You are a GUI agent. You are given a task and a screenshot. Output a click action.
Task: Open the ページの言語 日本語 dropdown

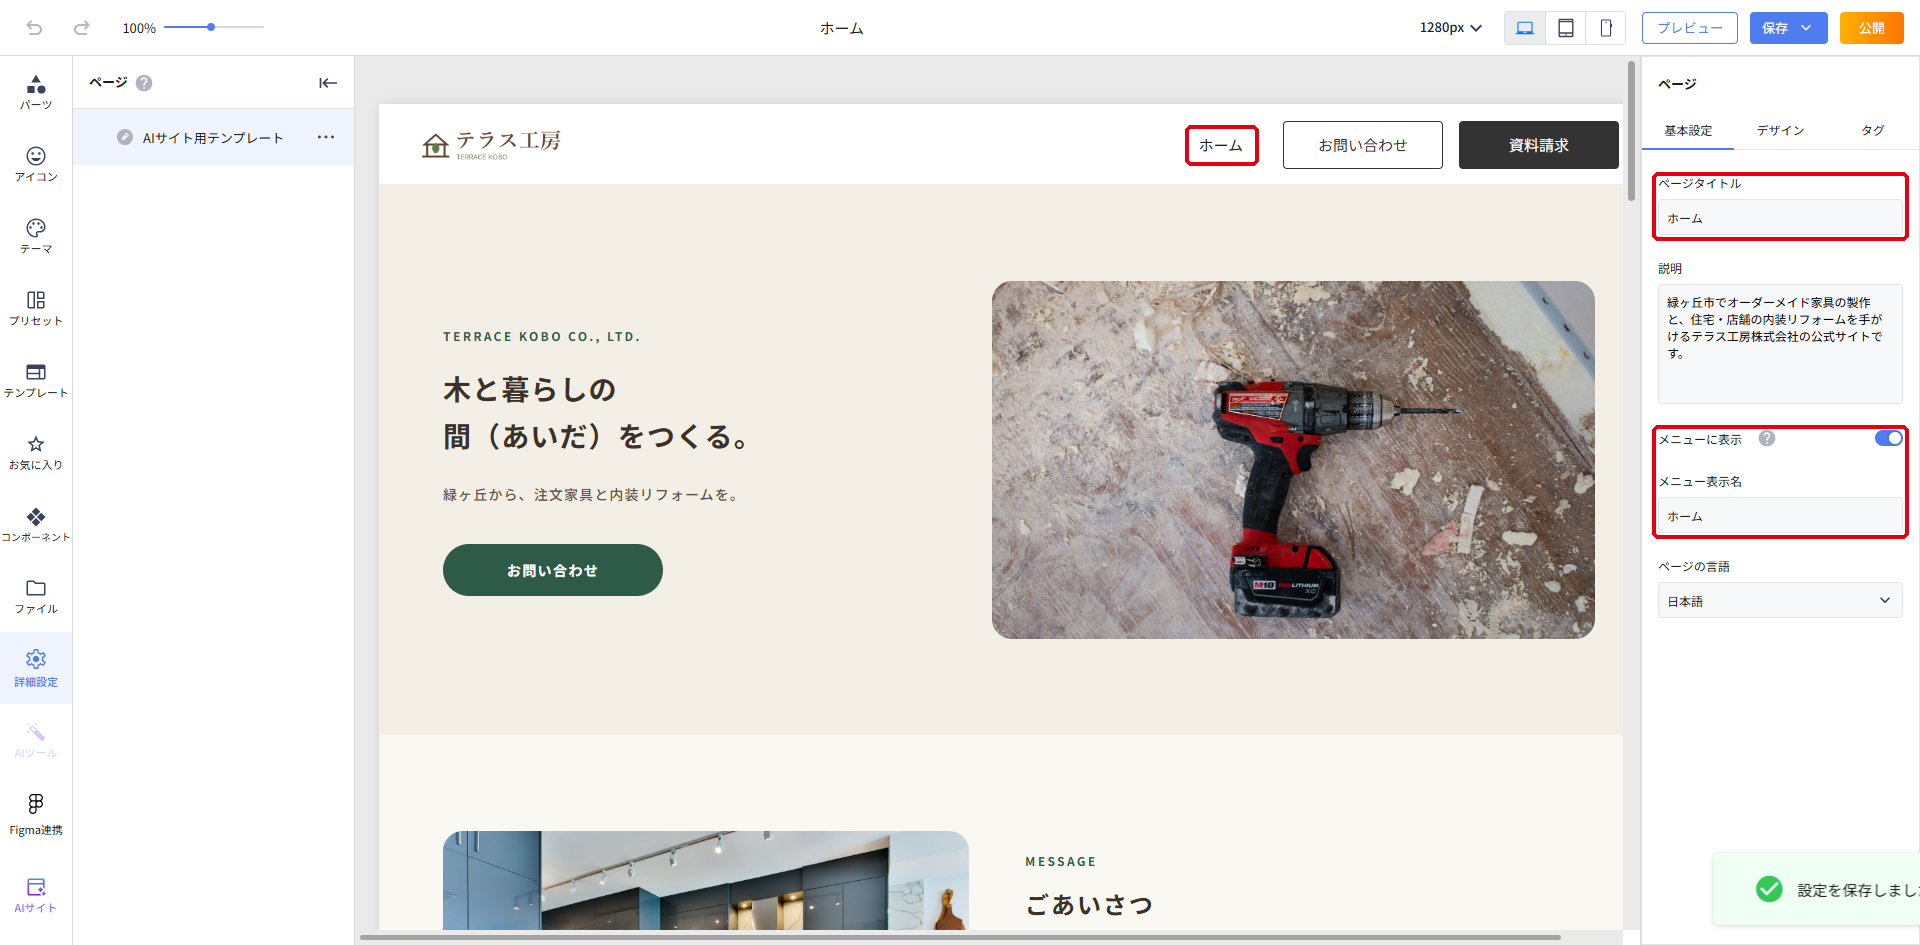coord(1780,601)
